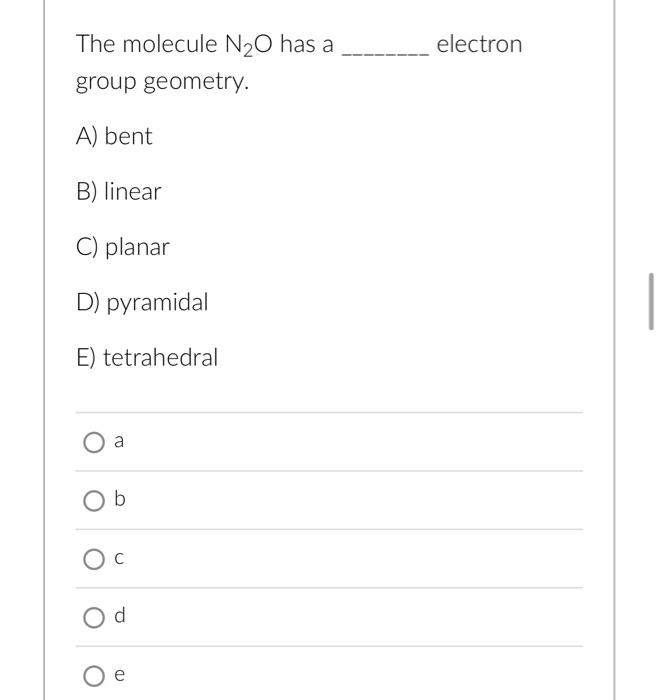
Task: Click the letter label 'b' beside its radio
Action: pos(120,498)
